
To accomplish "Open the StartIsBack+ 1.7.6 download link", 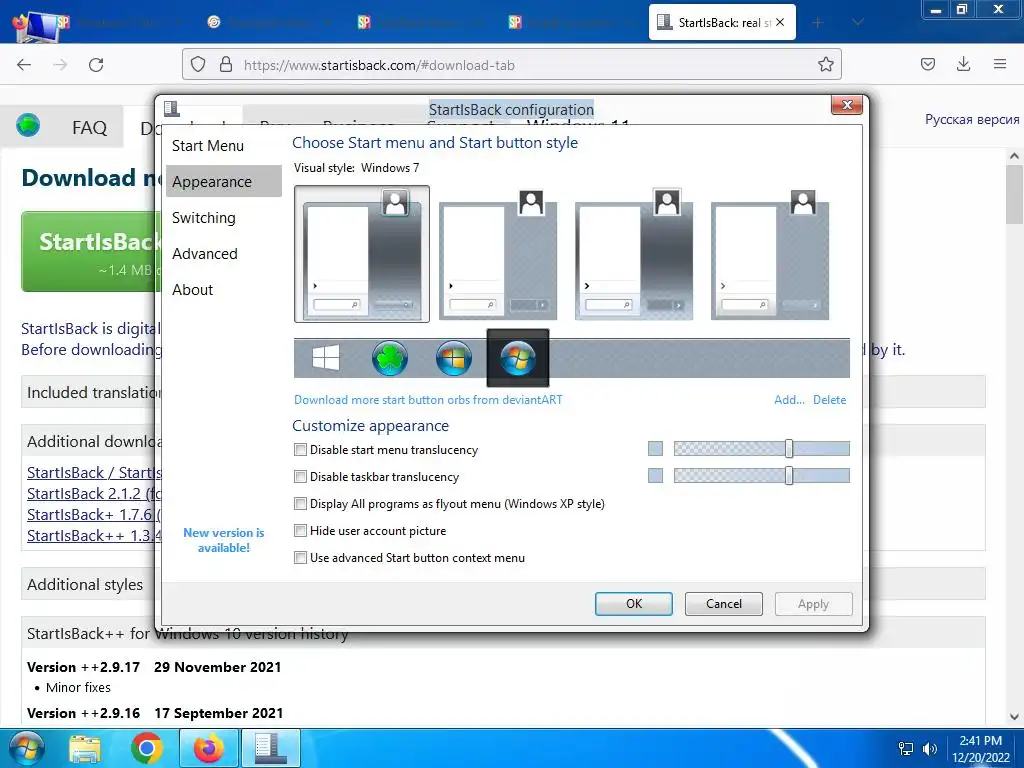I will (93, 515).
